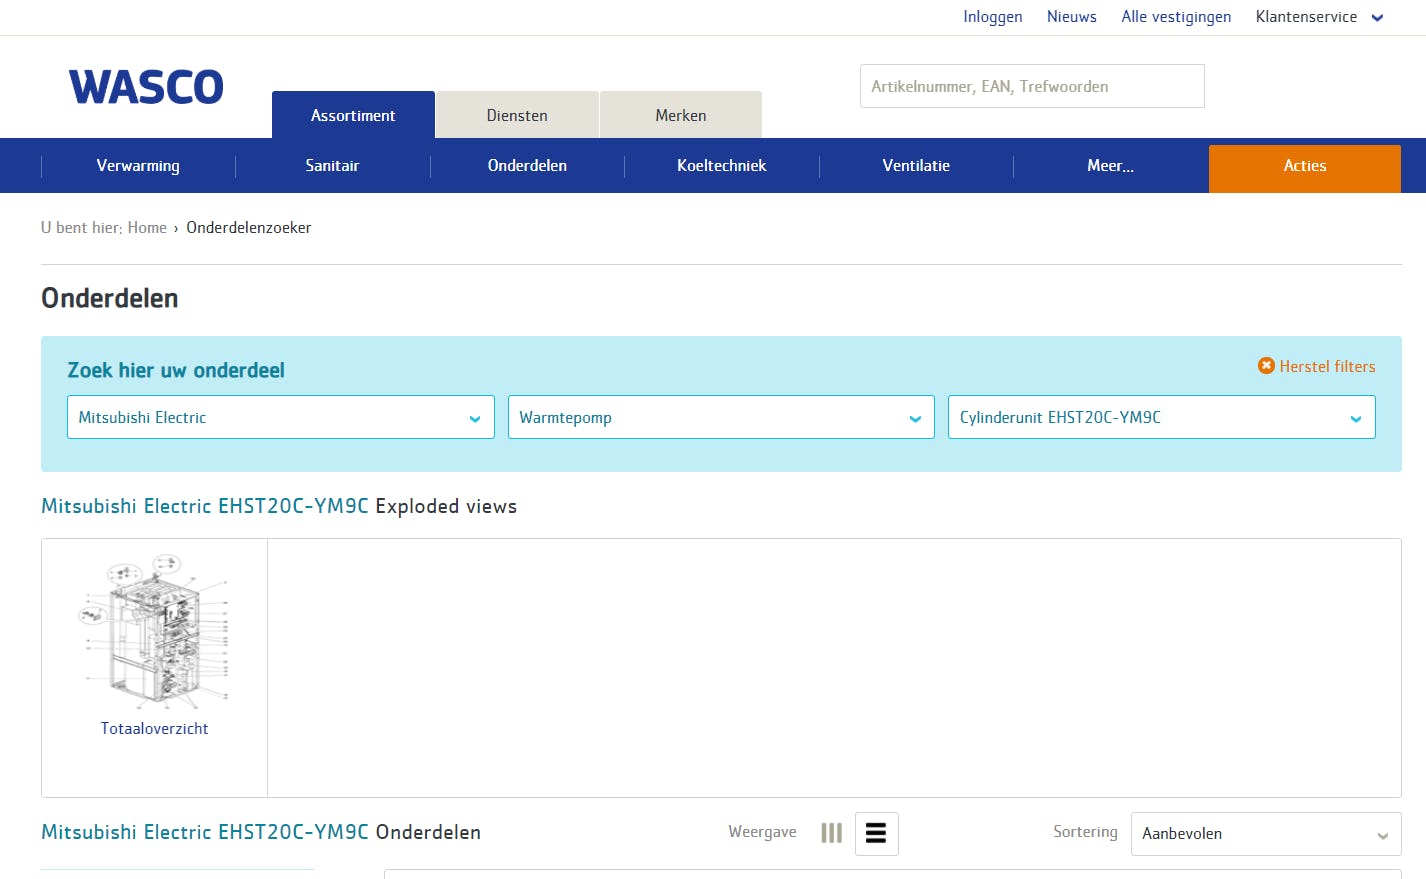This screenshot has width=1426, height=879.
Task: Click the WASCO logo
Action: coord(146,88)
